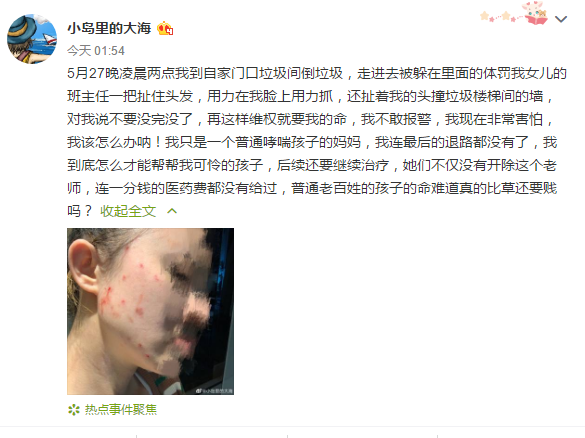
Task: Click the green flower icon beside 热点事件聚焦
Action: pyautogui.click(x=74, y=410)
